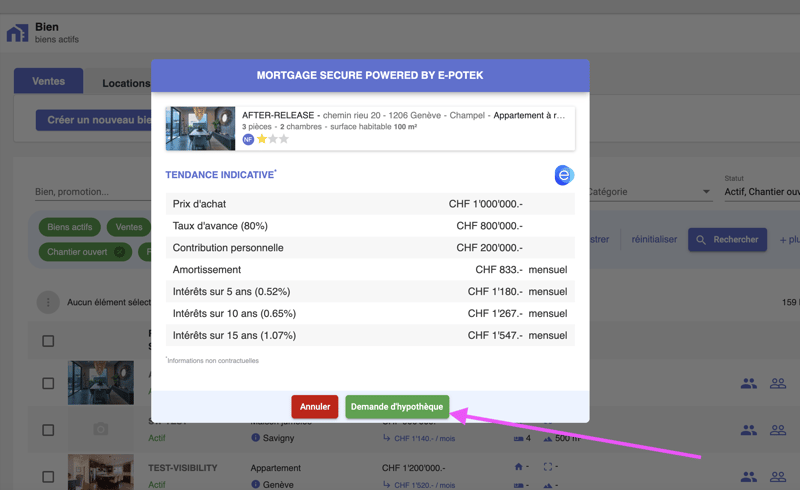
Task: Click CHF 1'200'000.- price in the listing
Action: (414, 468)
